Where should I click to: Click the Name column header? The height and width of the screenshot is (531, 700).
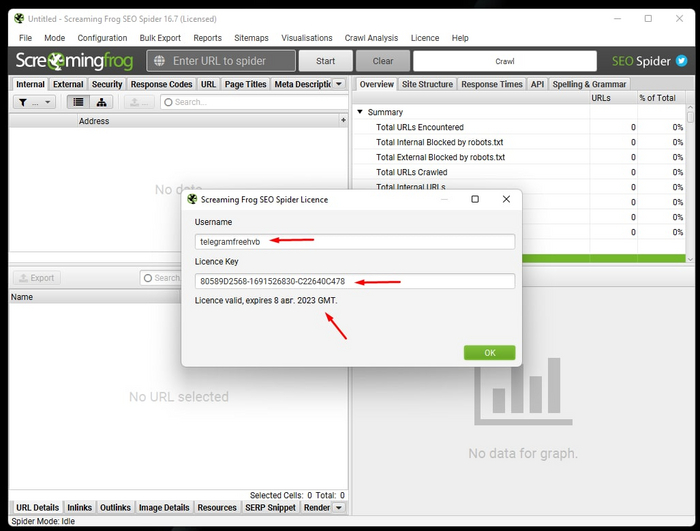pos(95,297)
